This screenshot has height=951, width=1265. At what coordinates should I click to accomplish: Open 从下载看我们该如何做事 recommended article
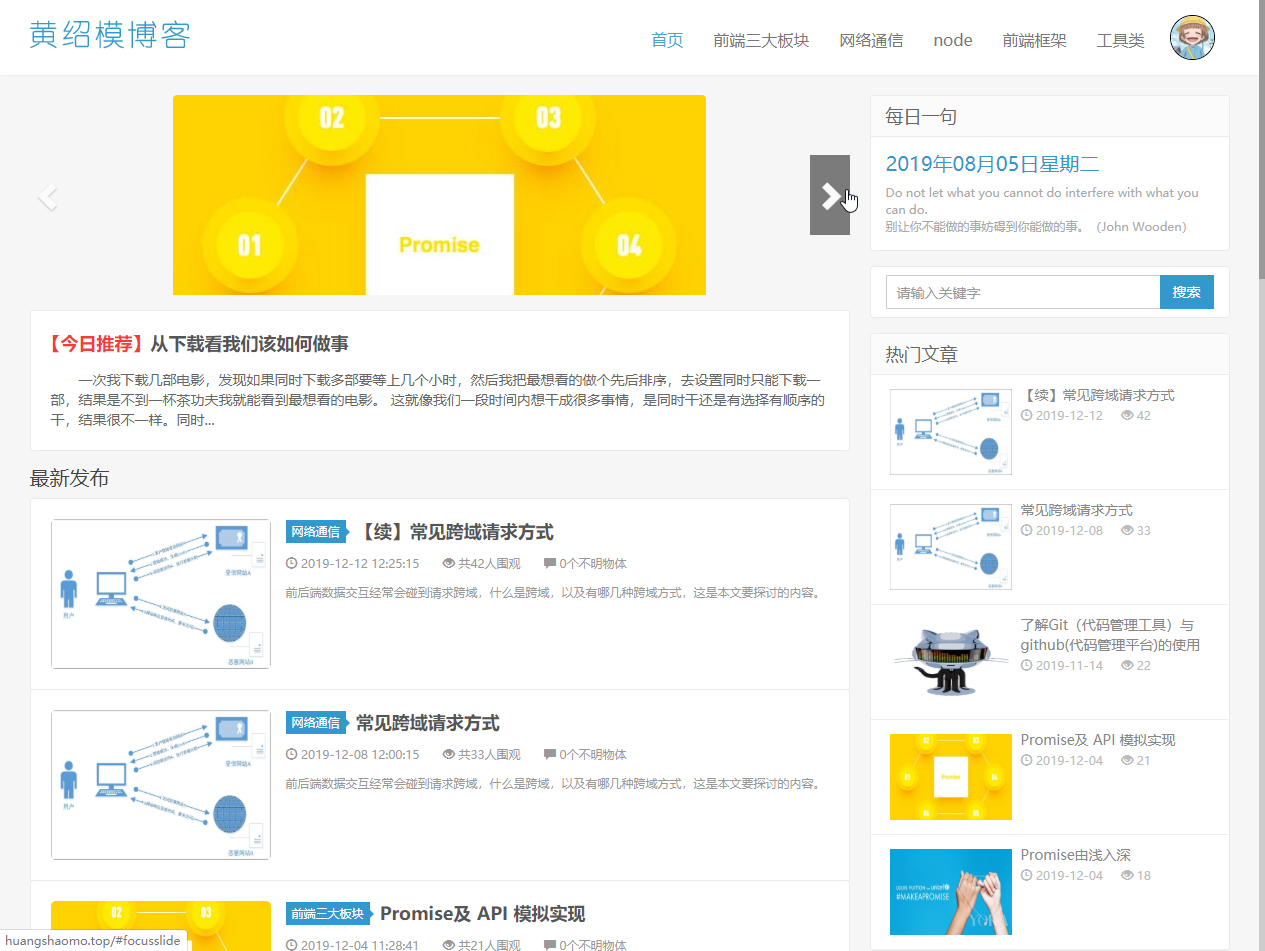click(249, 344)
